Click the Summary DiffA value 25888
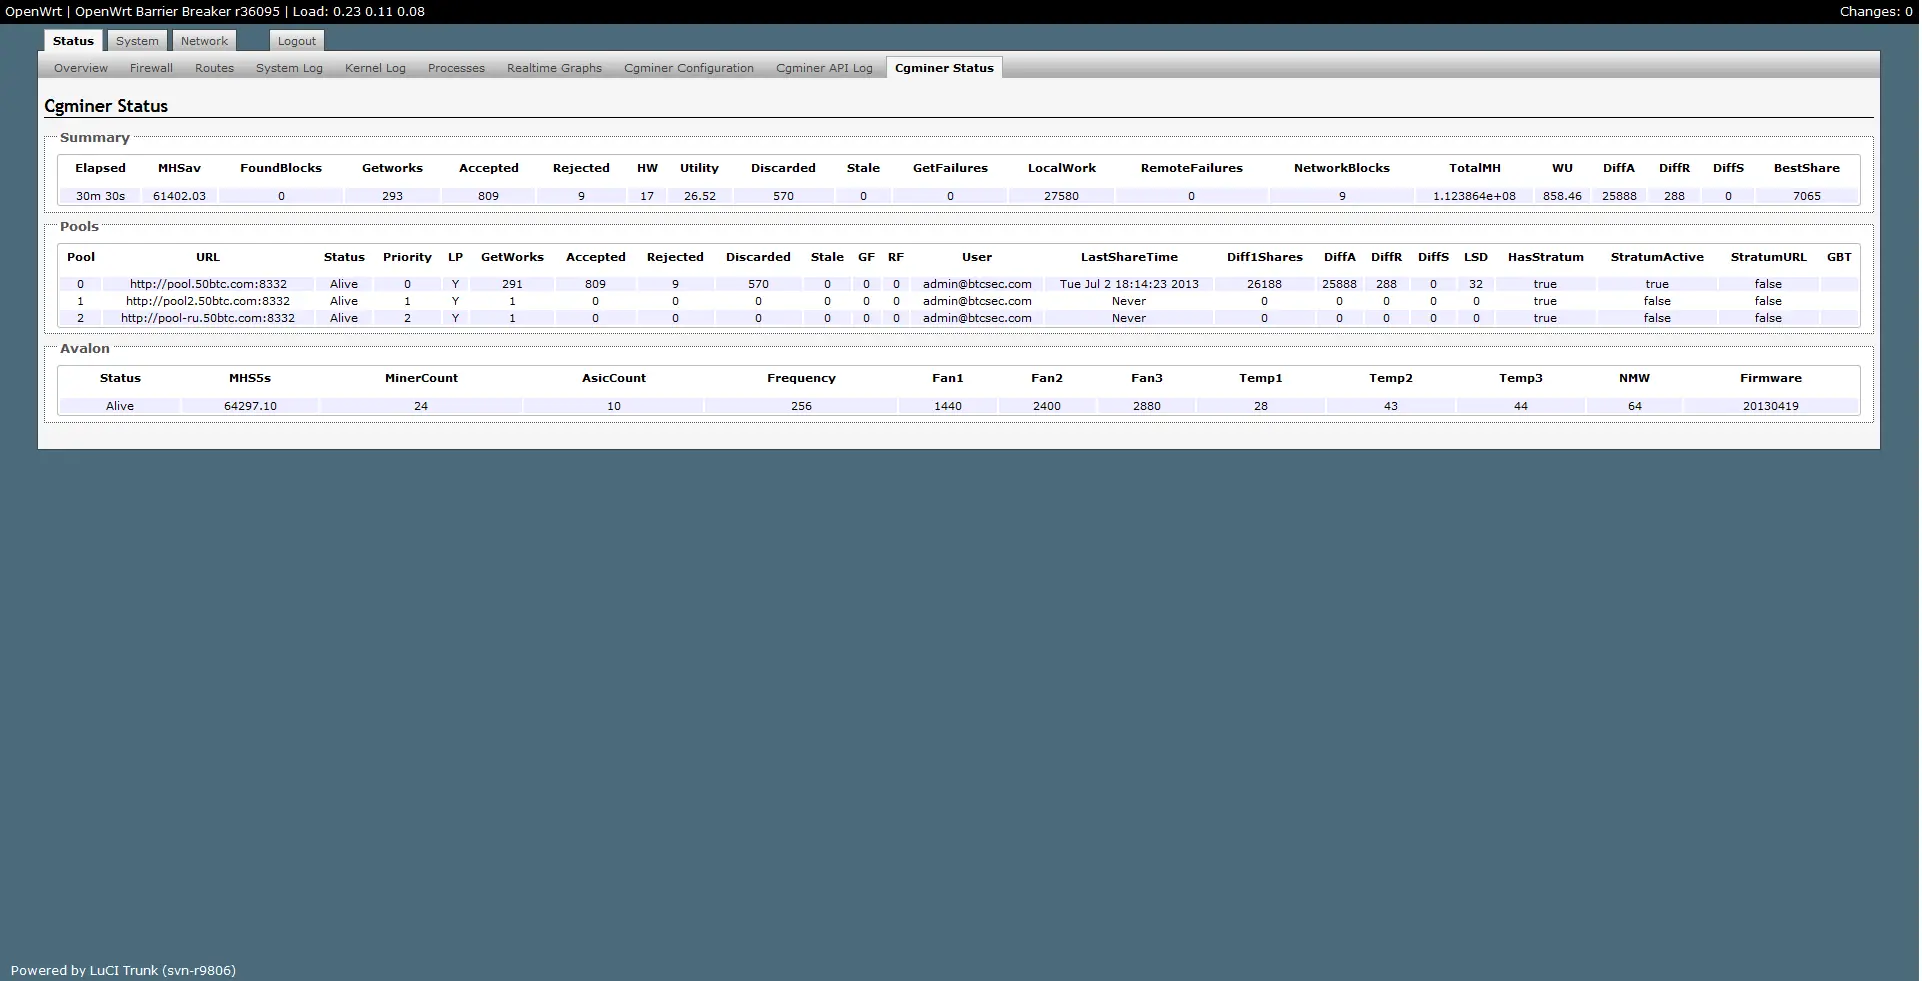The image size is (1922, 981). tap(1619, 196)
